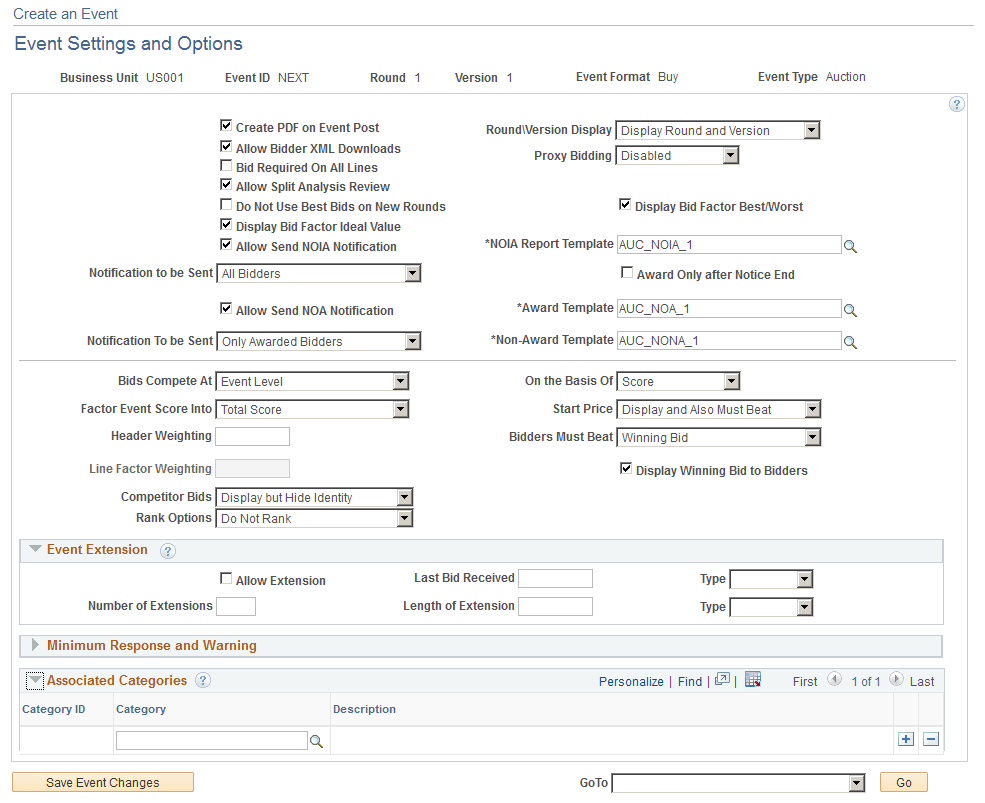Enable Allow Extension

click(x=226, y=578)
